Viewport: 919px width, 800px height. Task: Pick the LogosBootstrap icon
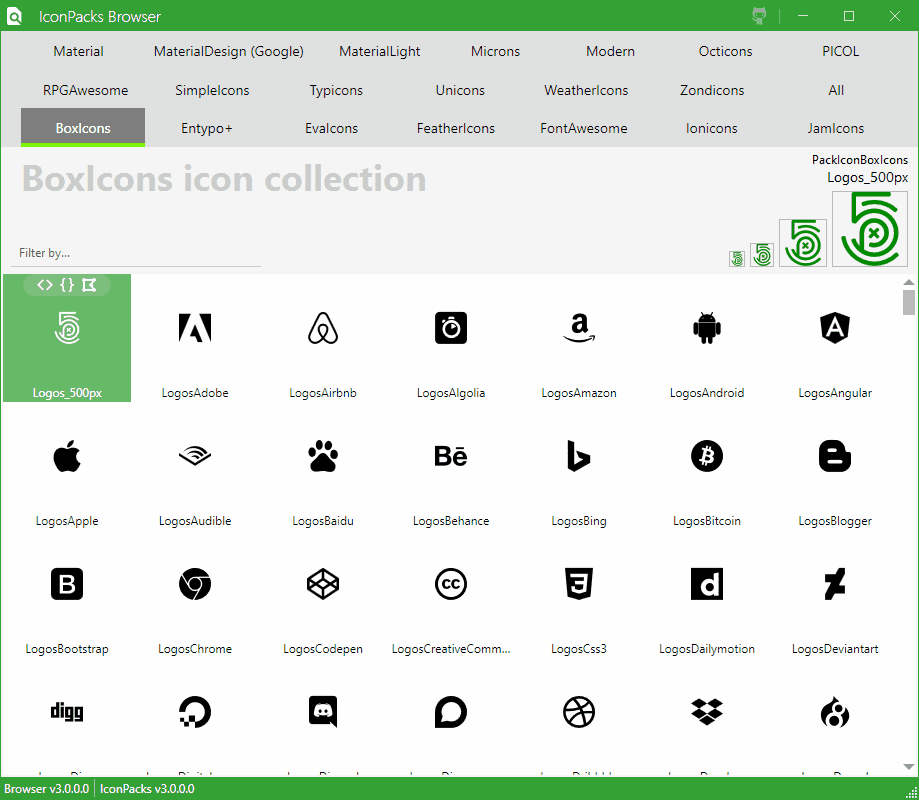click(67, 584)
